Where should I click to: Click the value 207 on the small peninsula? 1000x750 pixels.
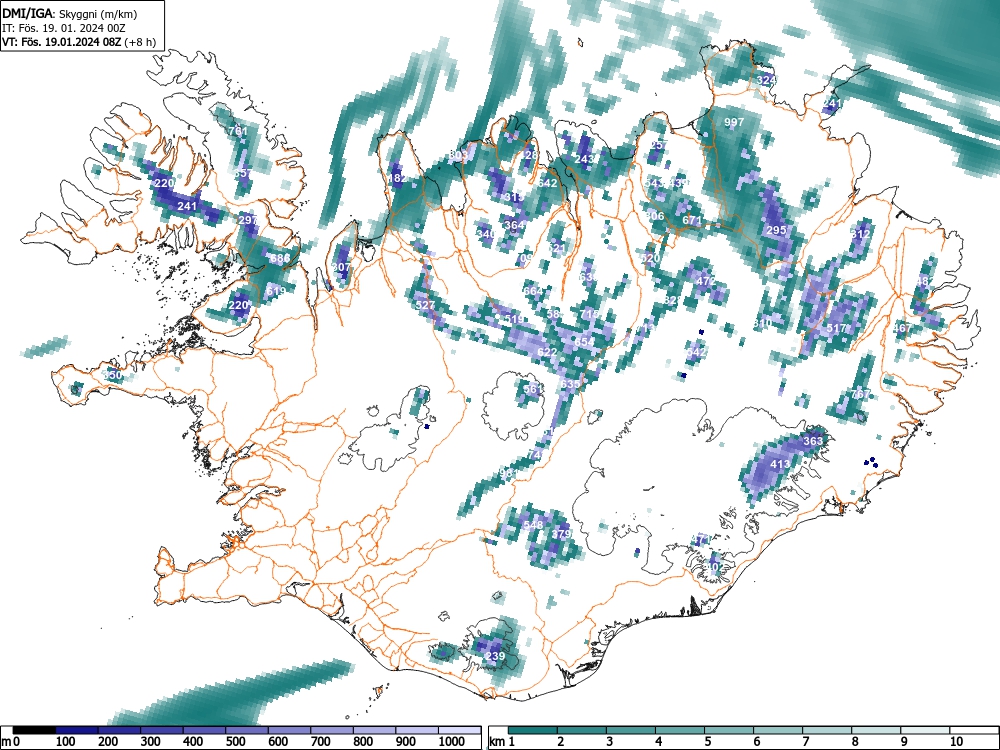pyautogui.click(x=341, y=267)
